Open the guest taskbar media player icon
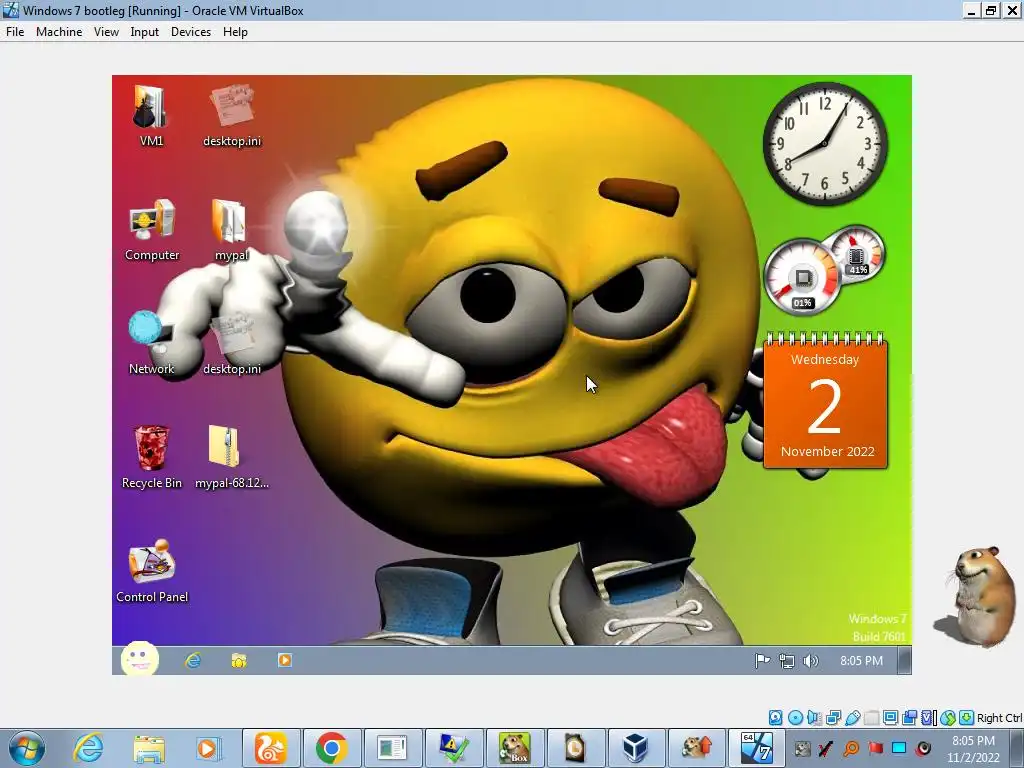This screenshot has width=1024, height=768. coord(285,661)
